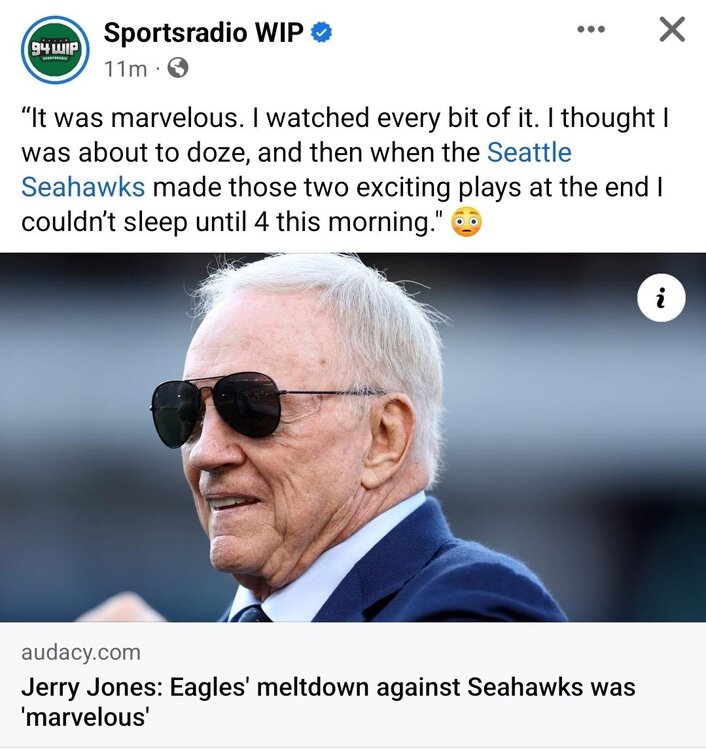
Task: Follow the blue 'Seattle' link text
Action: [x=529, y=153]
